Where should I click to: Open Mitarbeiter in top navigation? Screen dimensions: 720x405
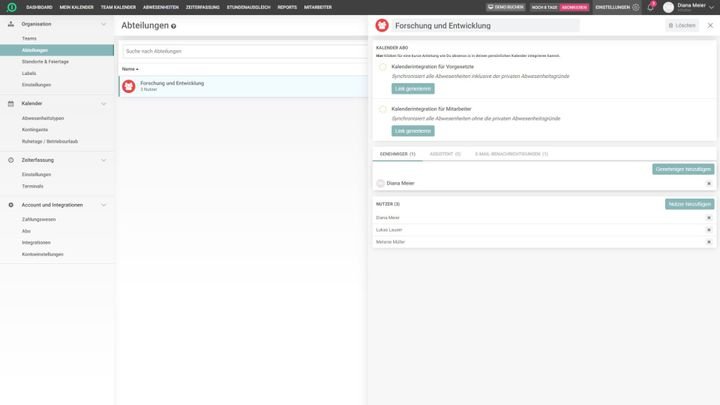tap(318, 7)
